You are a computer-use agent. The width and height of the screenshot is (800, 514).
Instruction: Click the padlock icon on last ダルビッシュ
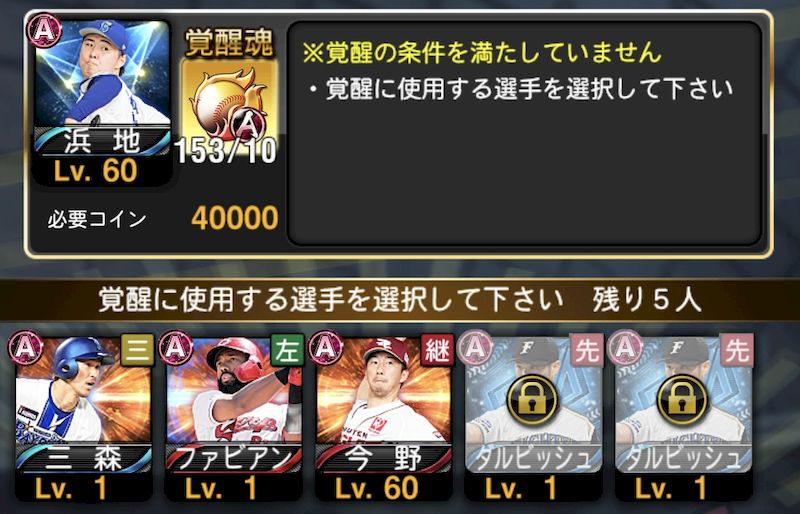682,399
